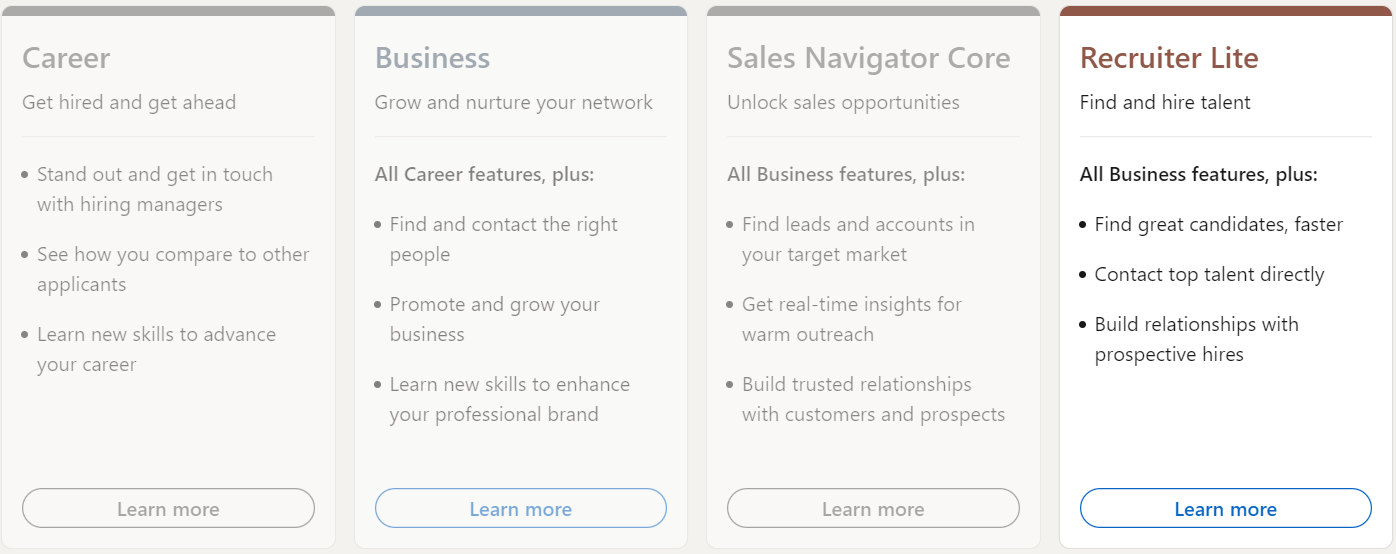Open Learn more for the Business plan
This screenshot has width=1396, height=554.
click(x=520, y=508)
